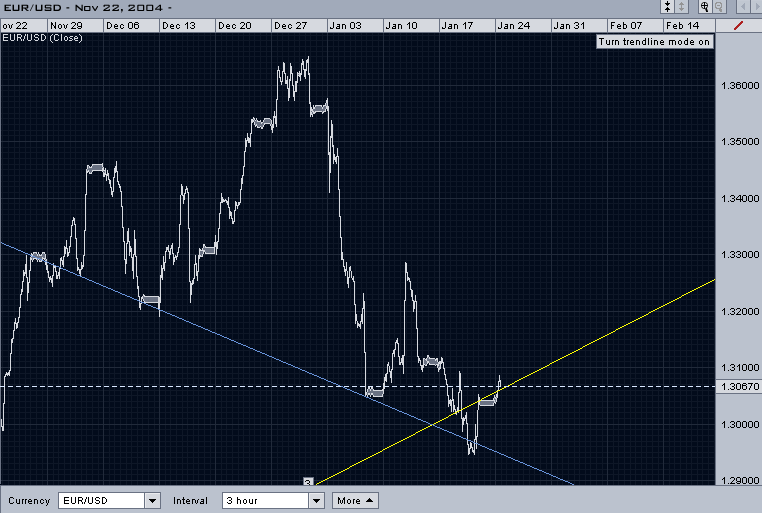Click the EUR/USD (Close) series legend
Viewport: 762px width, 513px height.
(x=42, y=38)
